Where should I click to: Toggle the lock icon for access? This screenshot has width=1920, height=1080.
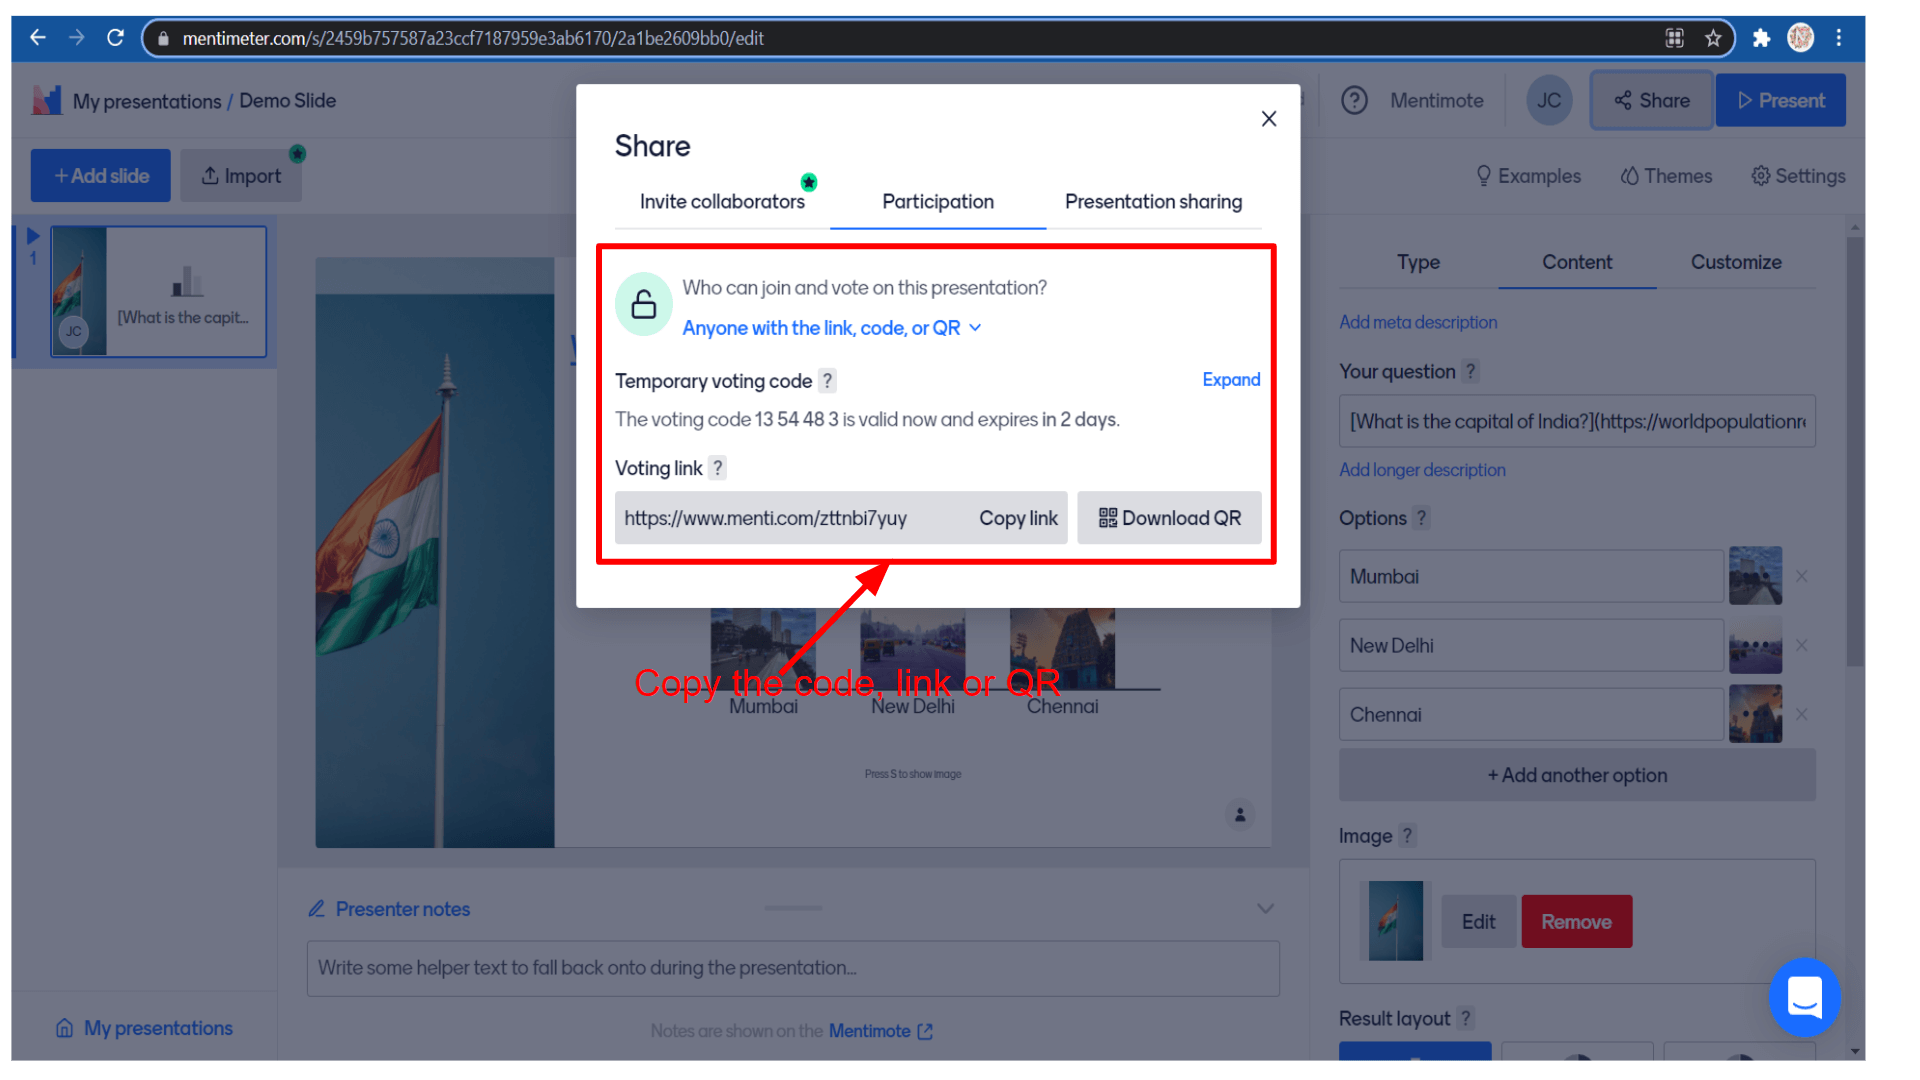(642, 305)
